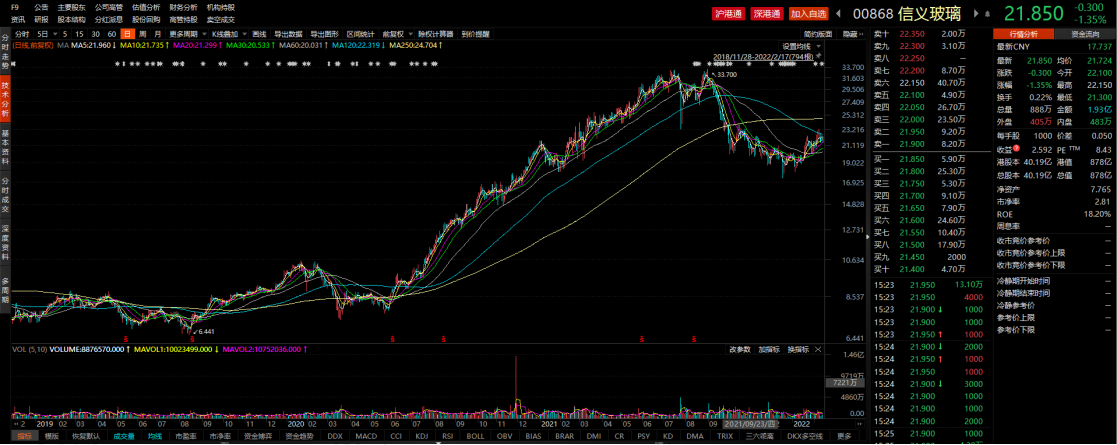Click the pin icon beside date range
Viewport: 1117px width, 445px height.
point(817,55)
